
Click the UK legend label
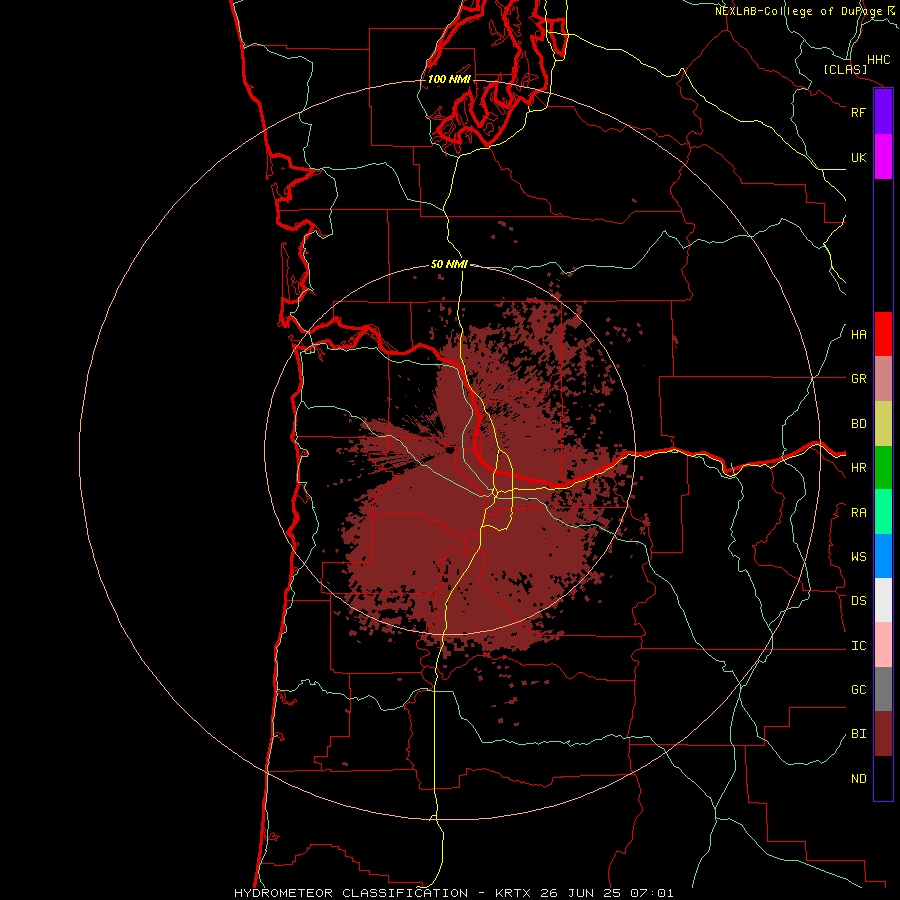[x=858, y=157]
